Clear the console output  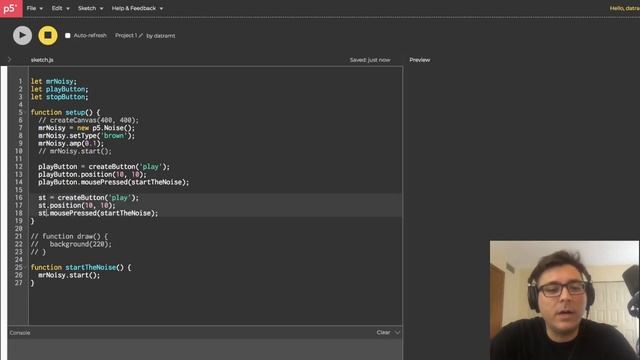tap(383, 333)
